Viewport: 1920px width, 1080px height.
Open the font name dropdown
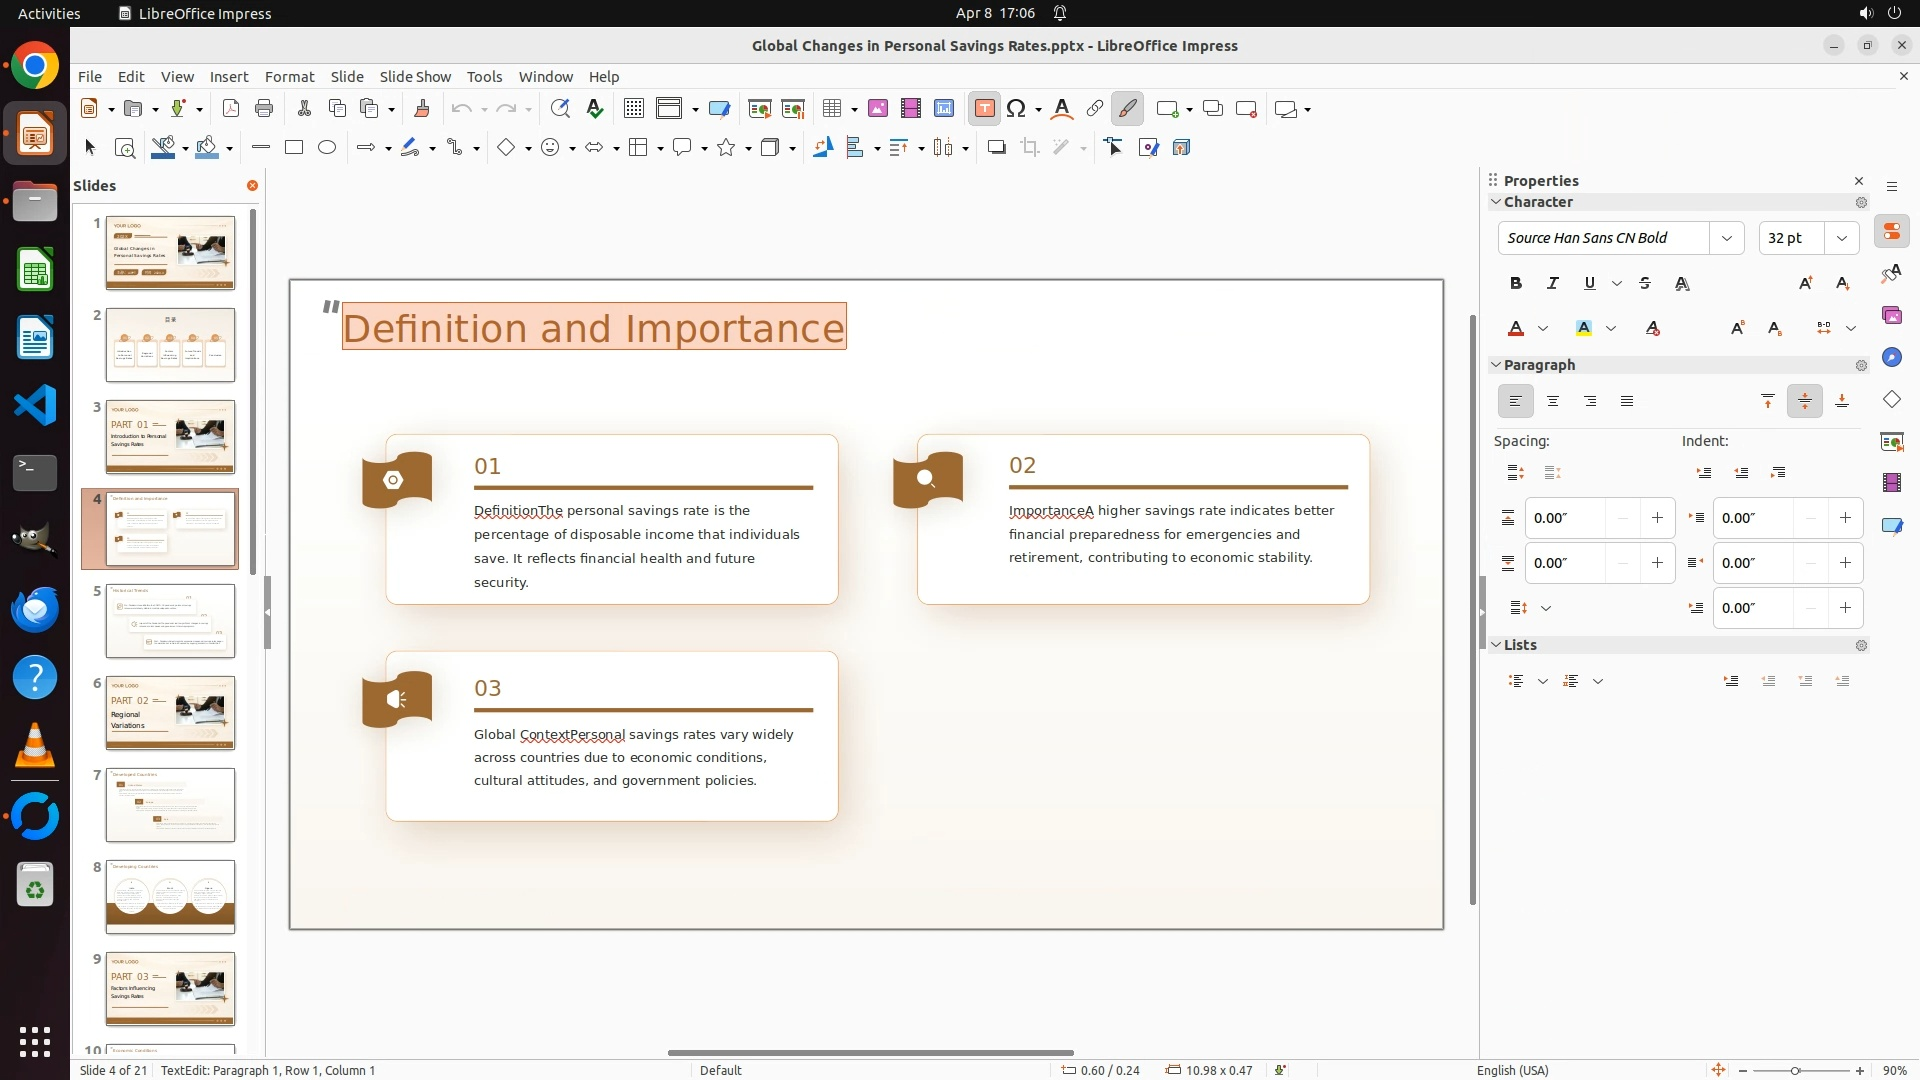click(x=1726, y=238)
